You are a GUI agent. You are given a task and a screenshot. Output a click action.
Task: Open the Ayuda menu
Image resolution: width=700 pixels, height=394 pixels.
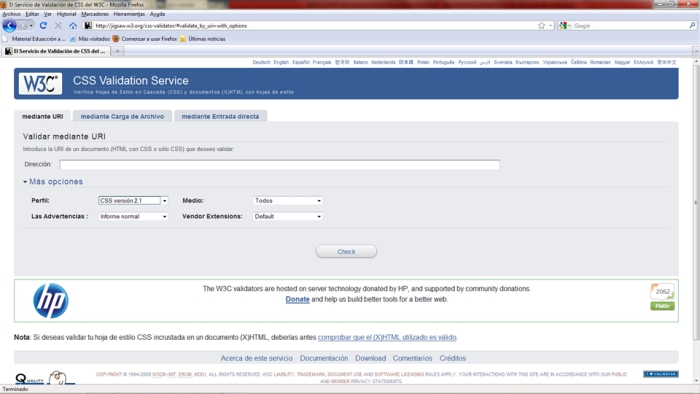157,14
